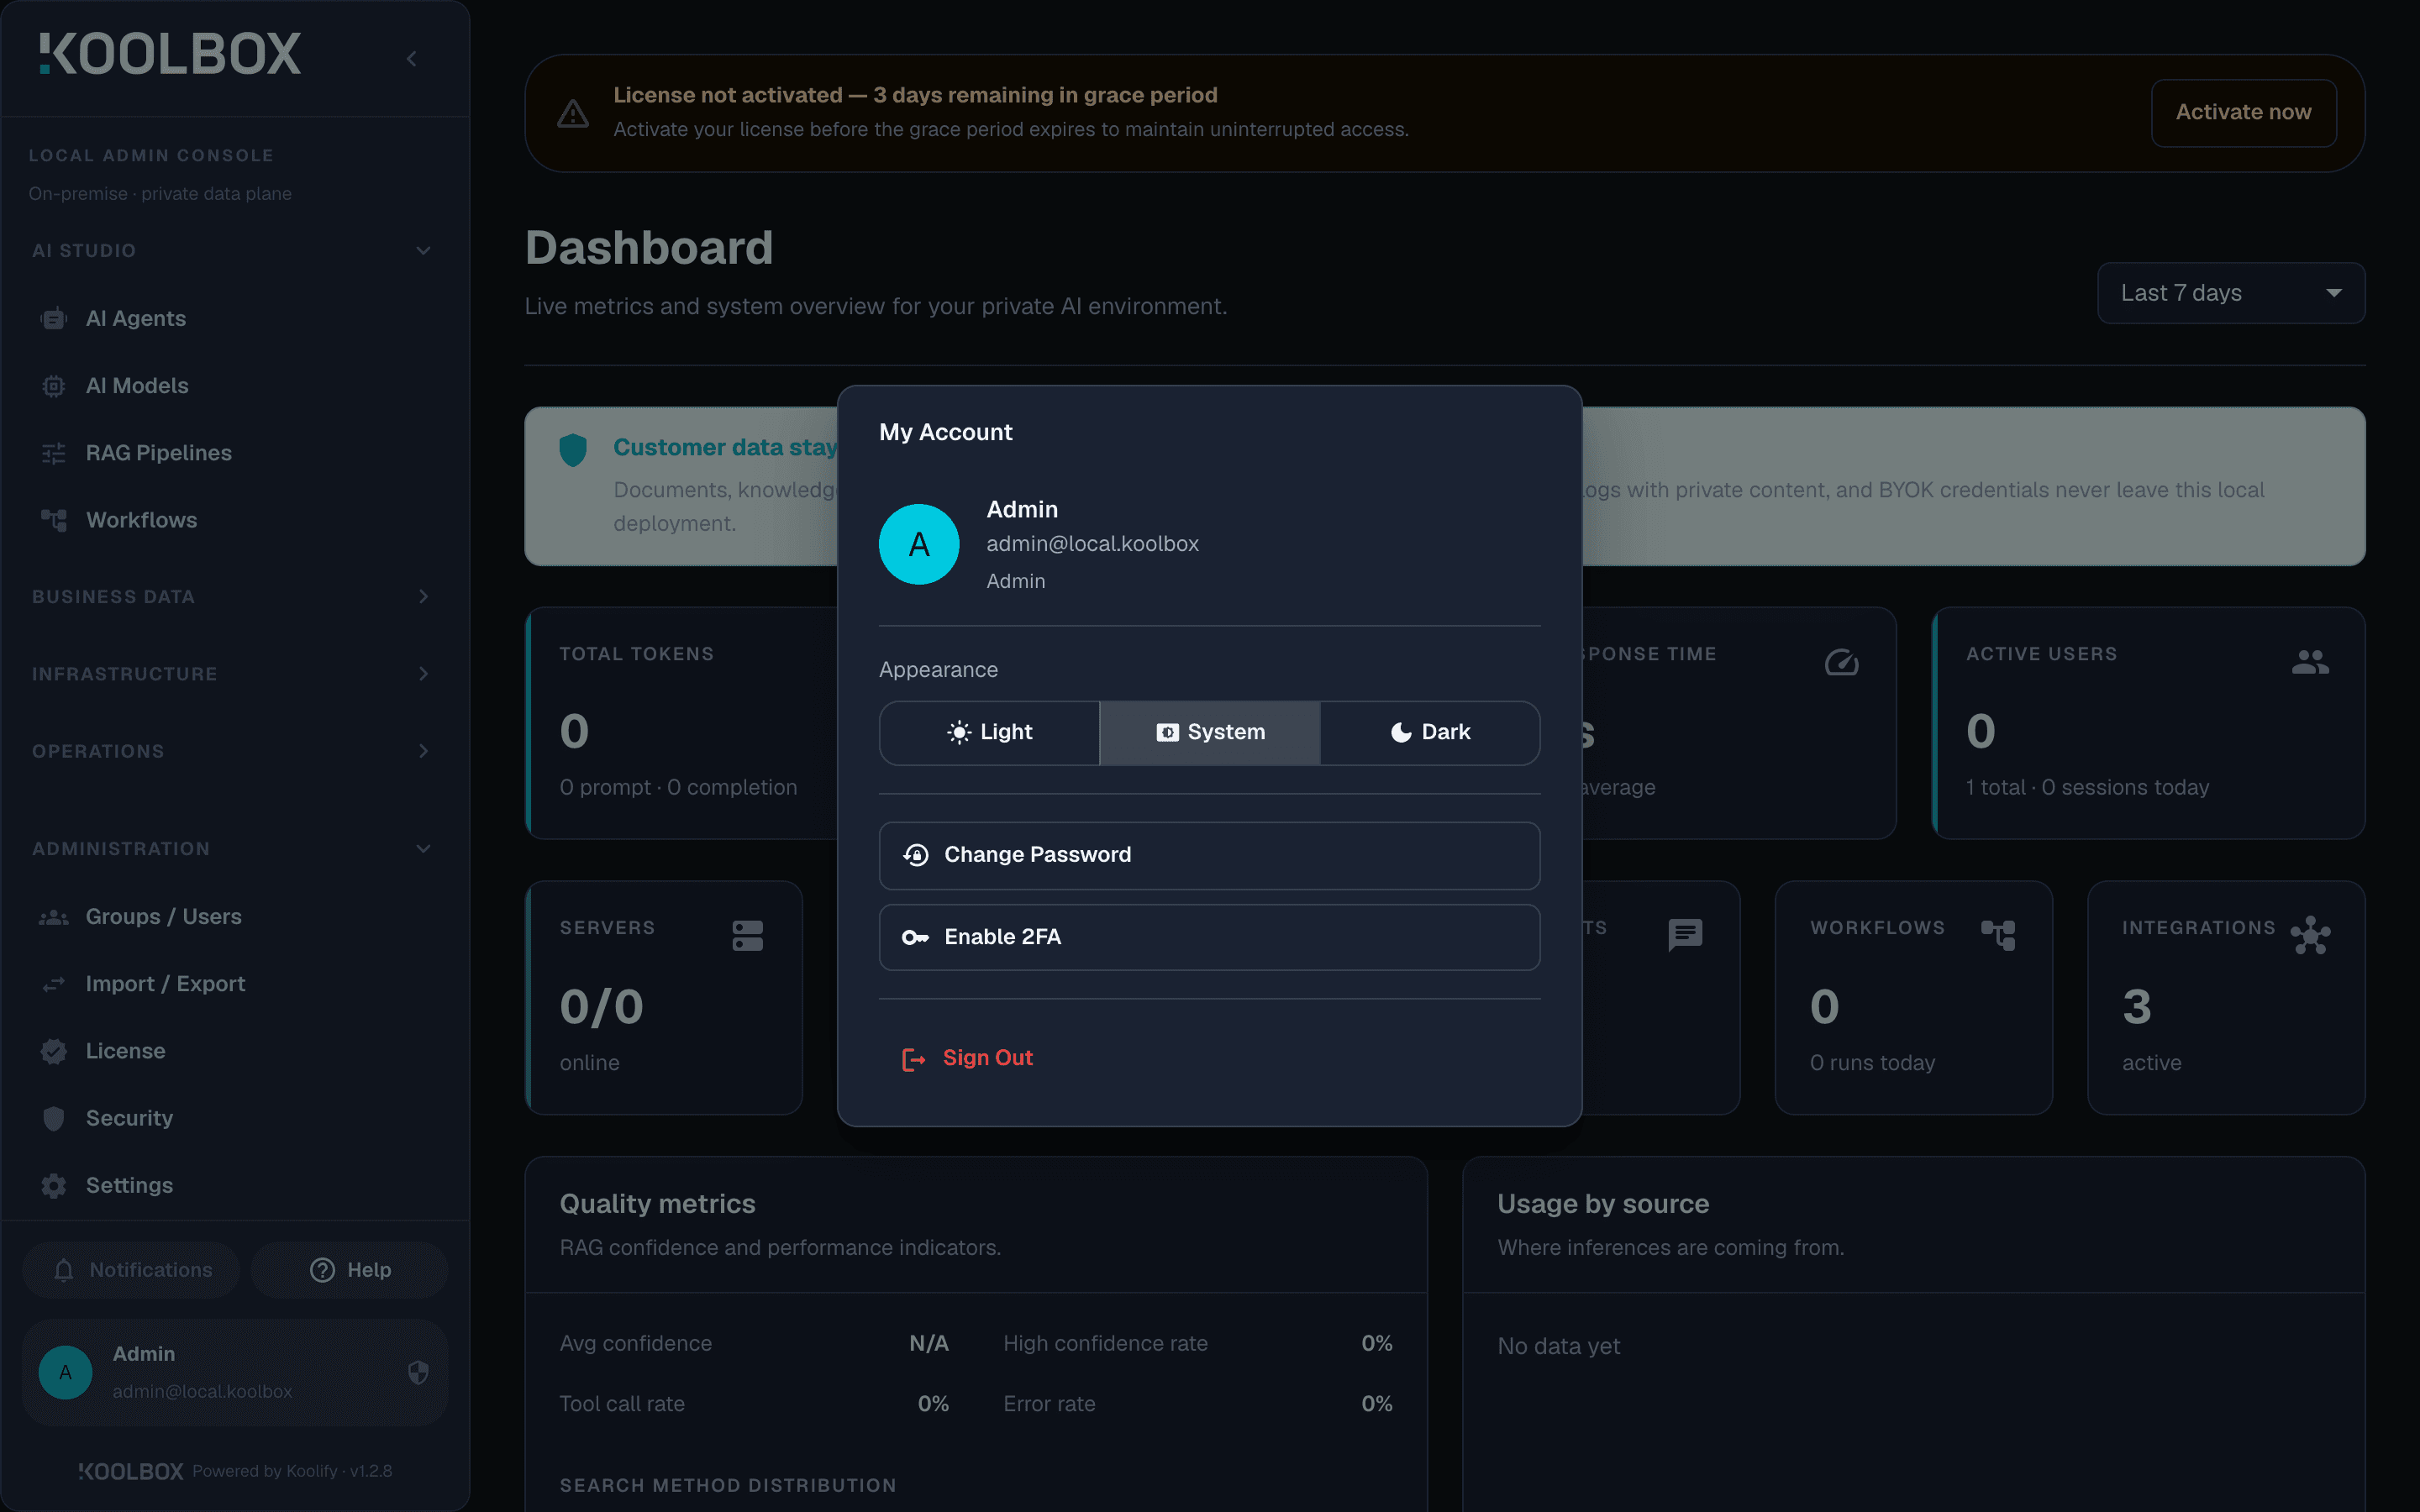Open the Last 7 days dropdown

pos(2230,293)
